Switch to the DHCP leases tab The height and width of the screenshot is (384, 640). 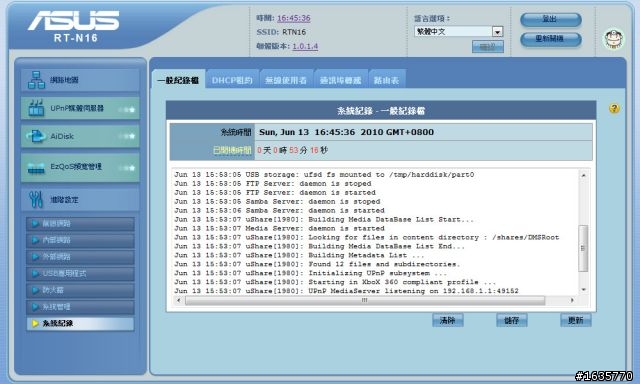(232, 80)
